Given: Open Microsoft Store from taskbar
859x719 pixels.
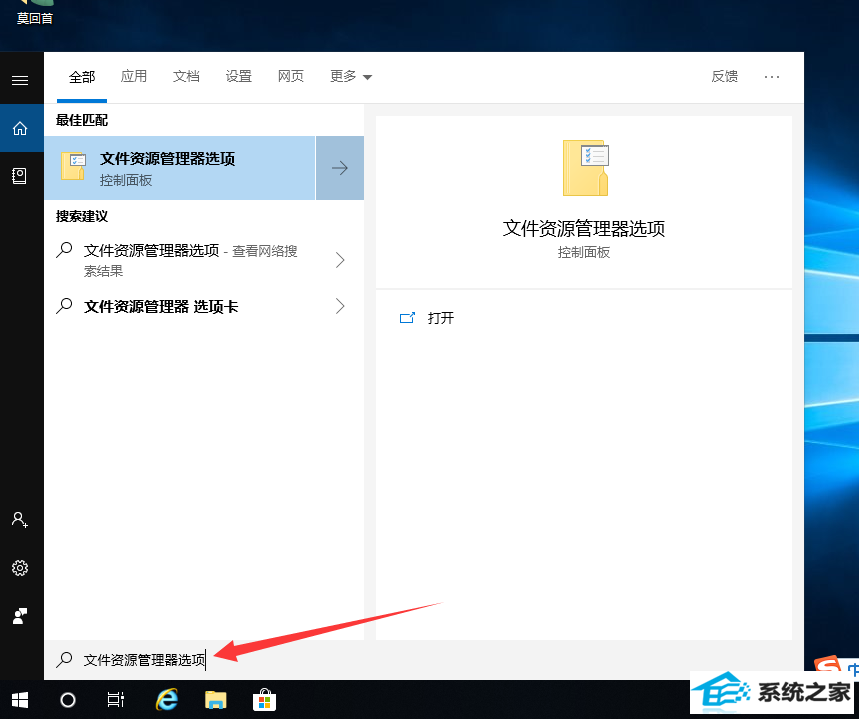Looking at the screenshot, I should (x=264, y=700).
